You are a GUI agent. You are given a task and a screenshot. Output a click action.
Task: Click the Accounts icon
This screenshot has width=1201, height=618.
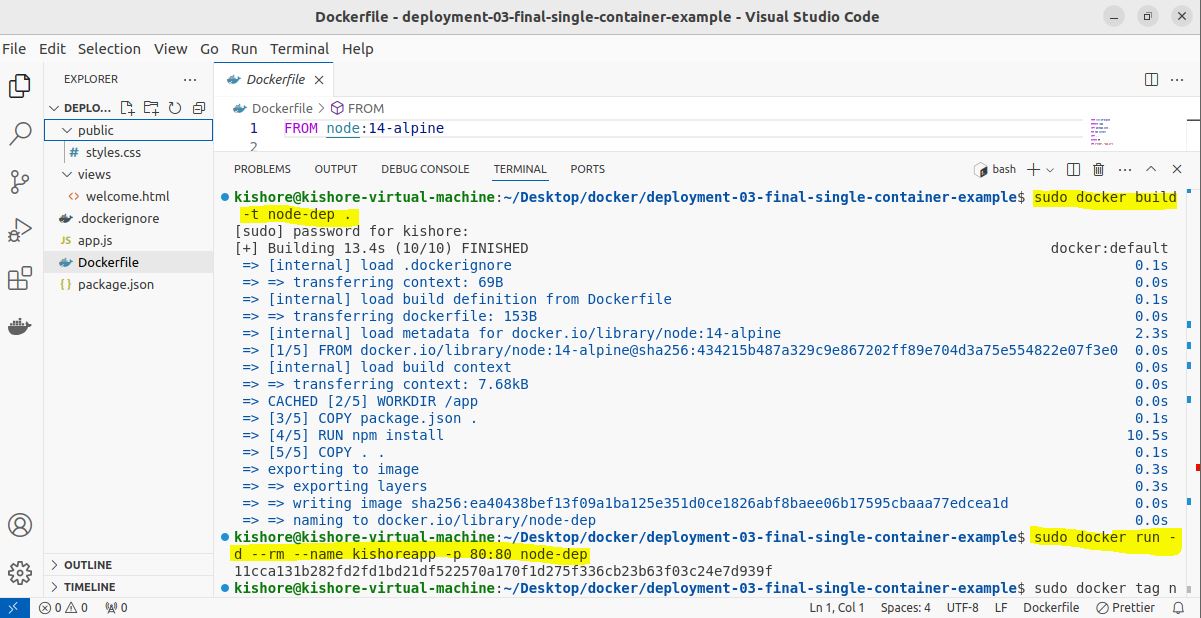click(19, 525)
